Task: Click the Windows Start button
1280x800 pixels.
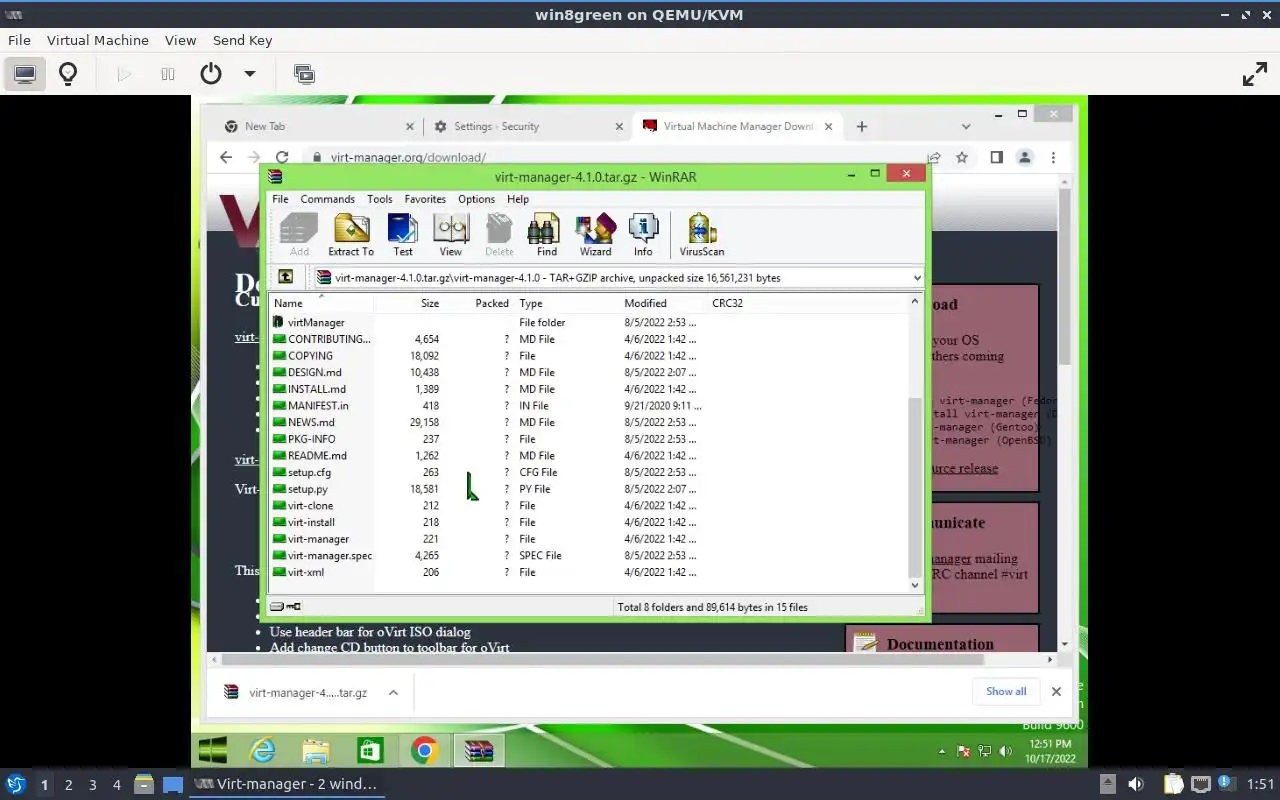Action: click(x=212, y=750)
